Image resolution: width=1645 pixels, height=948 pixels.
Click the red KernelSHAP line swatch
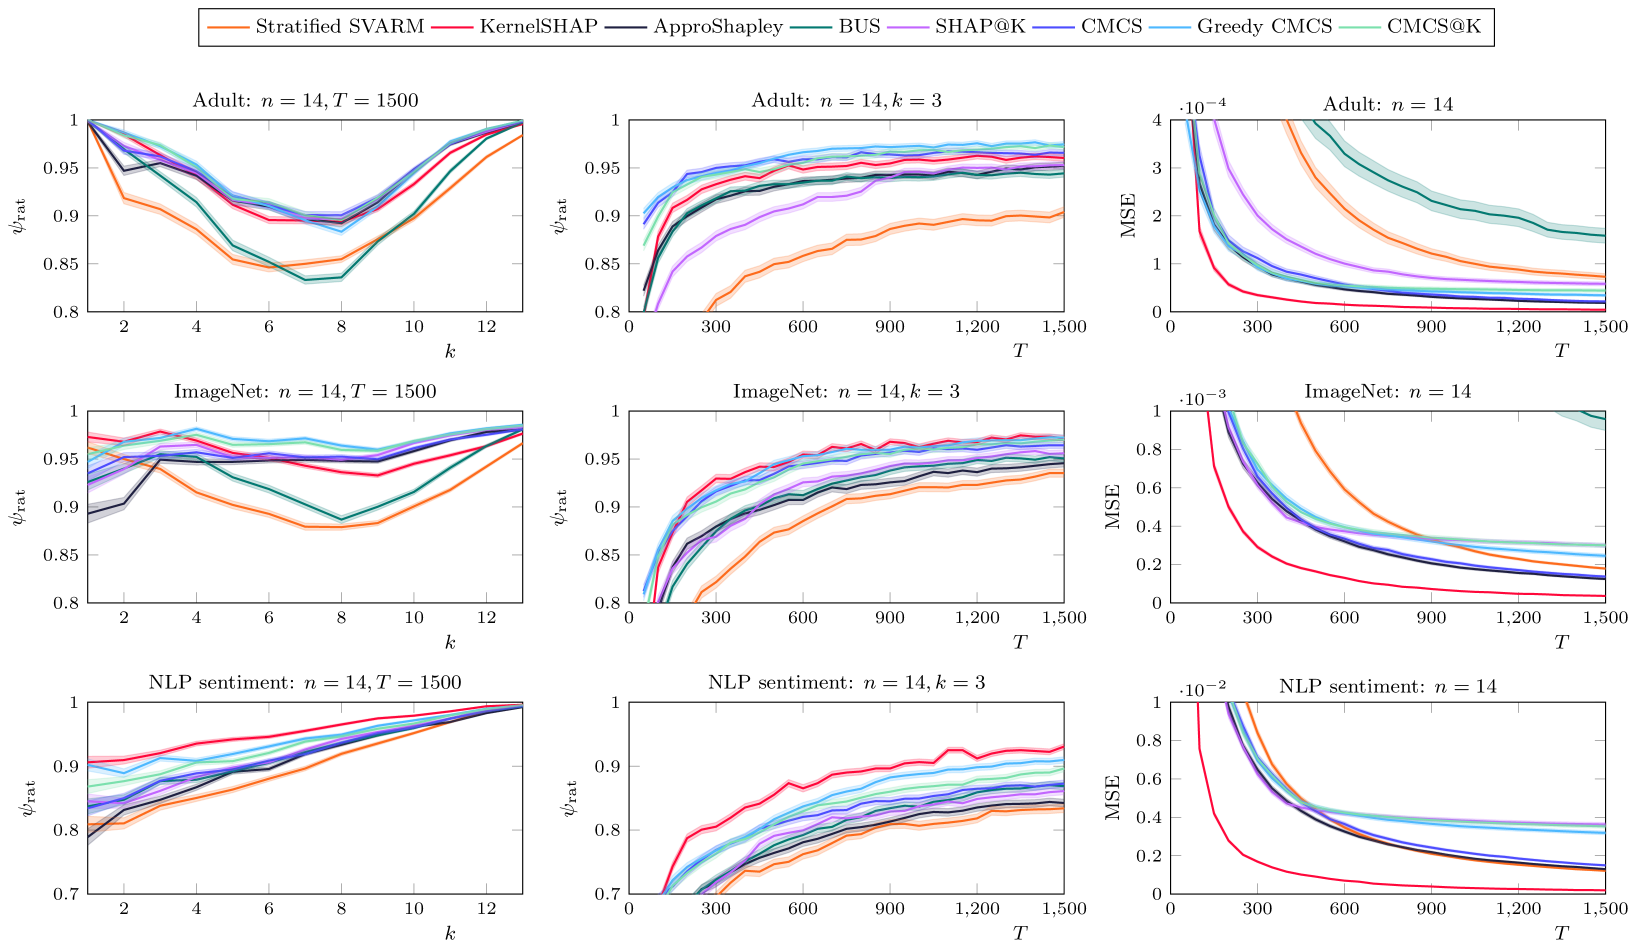coord(452,28)
